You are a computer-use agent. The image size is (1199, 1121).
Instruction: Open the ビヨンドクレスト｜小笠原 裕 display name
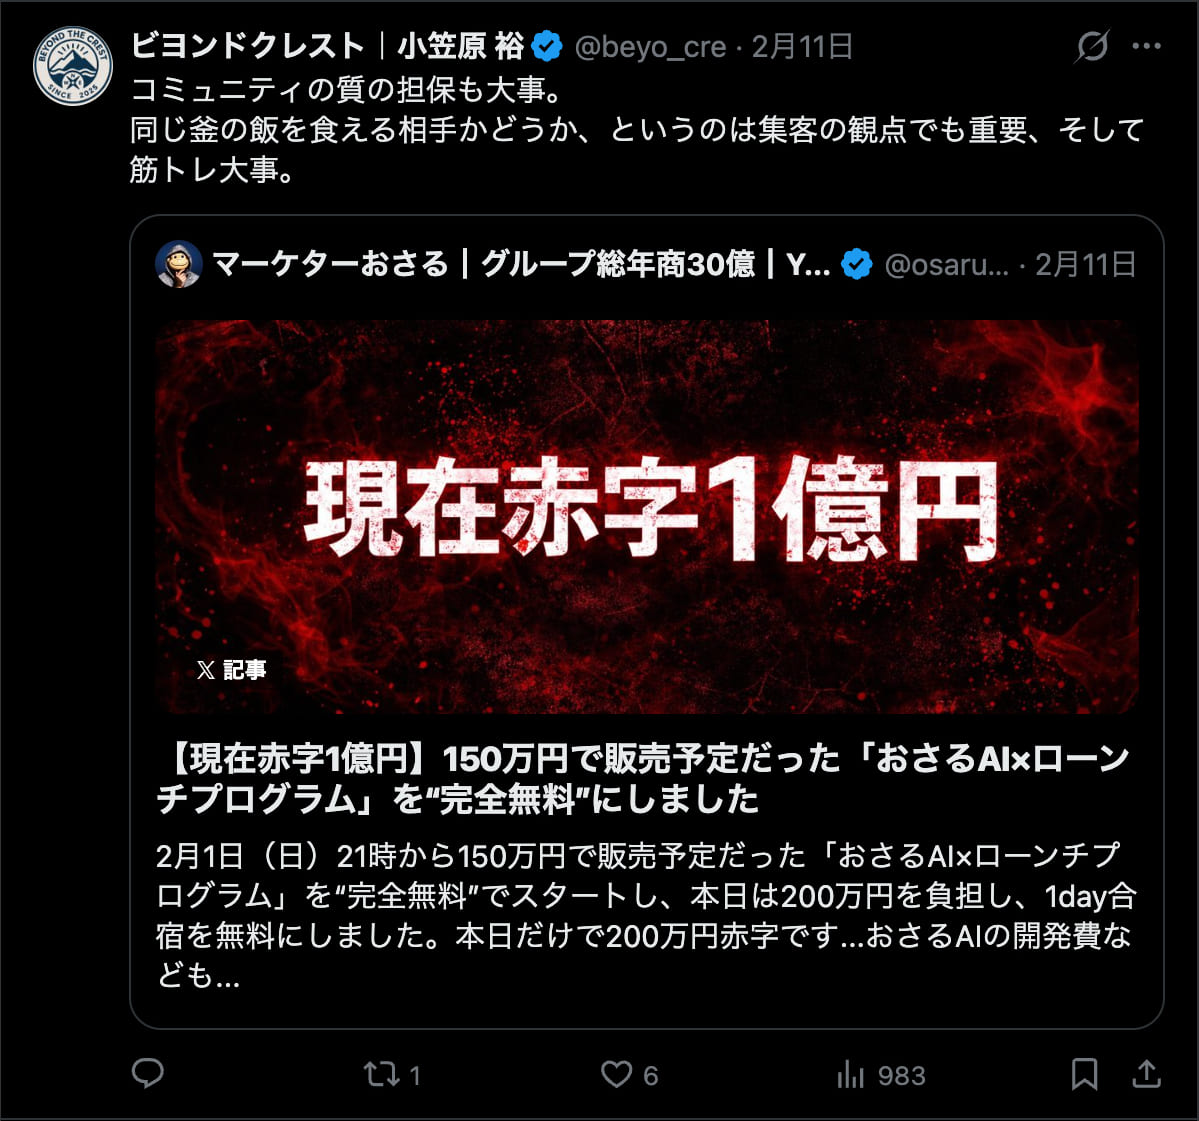click(328, 47)
